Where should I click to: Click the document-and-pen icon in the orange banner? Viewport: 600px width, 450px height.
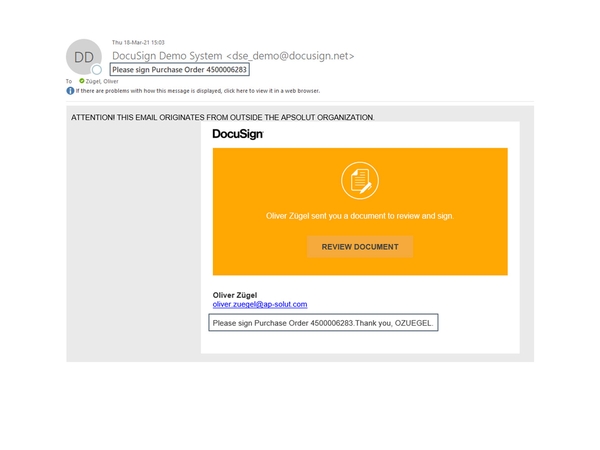359,181
